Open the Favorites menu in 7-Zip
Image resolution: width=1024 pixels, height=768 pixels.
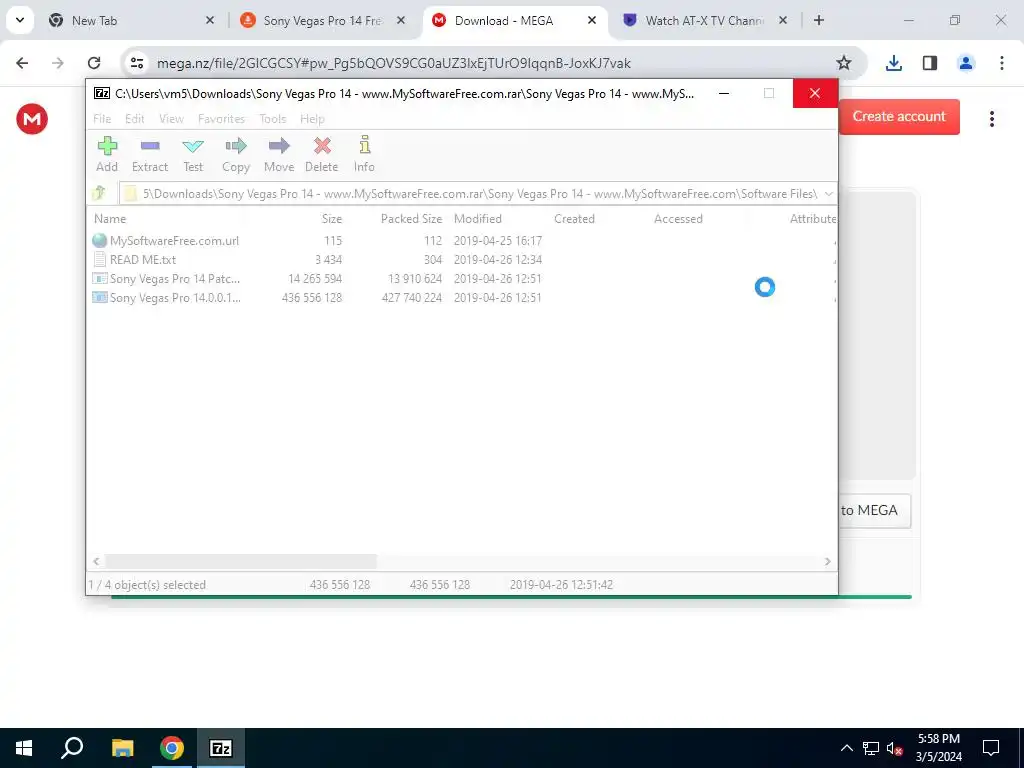pyautogui.click(x=221, y=118)
